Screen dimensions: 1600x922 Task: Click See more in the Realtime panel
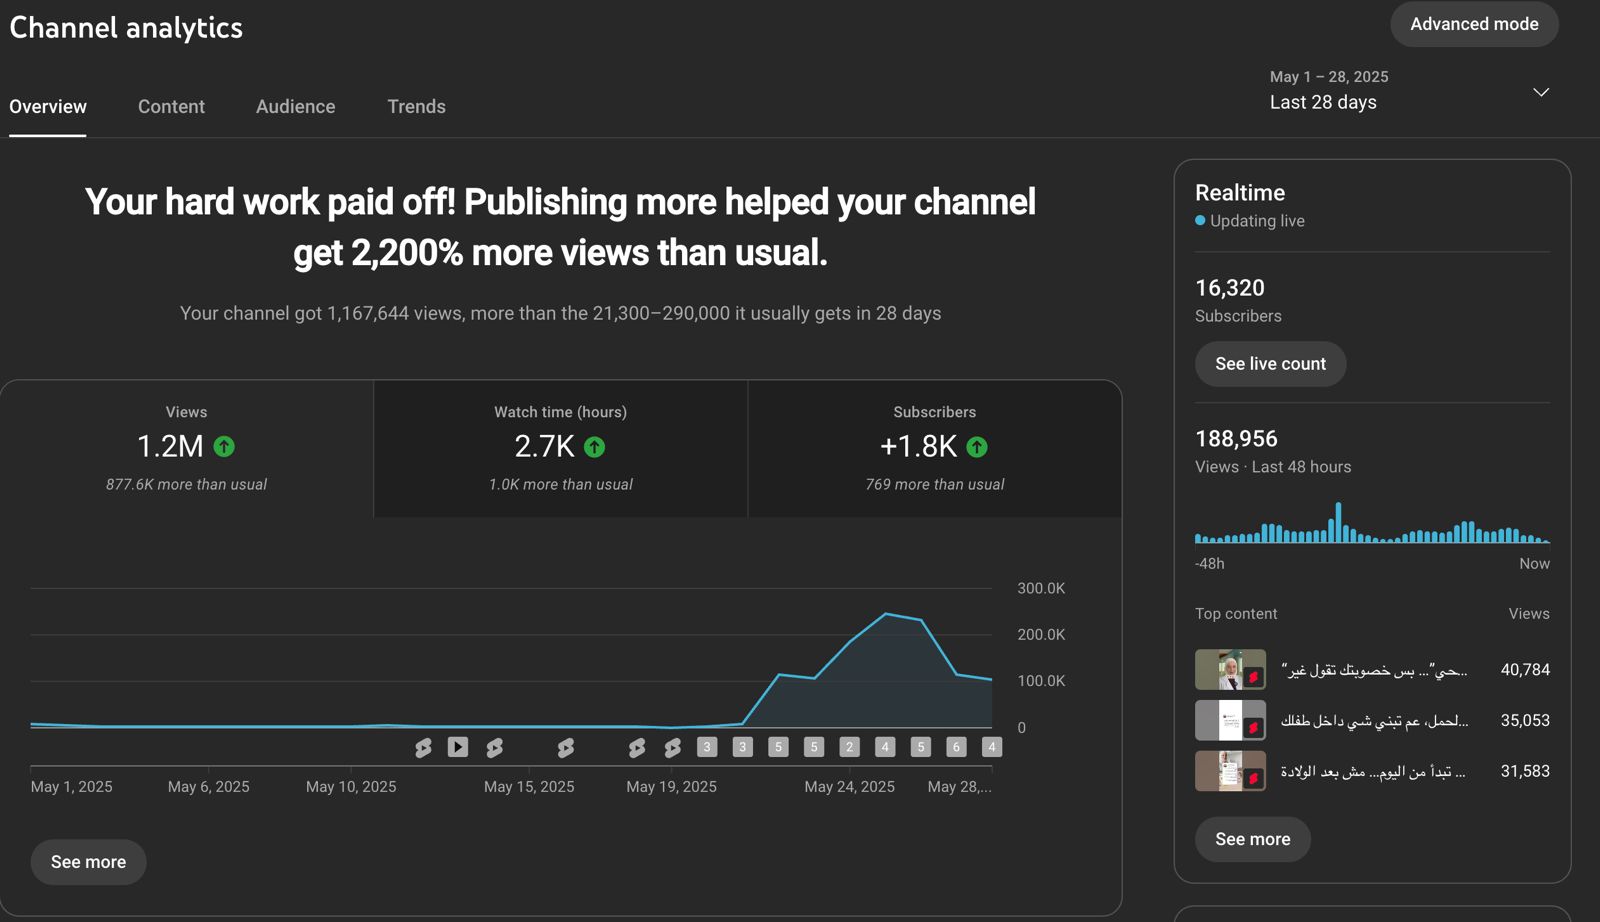pos(1252,839)
